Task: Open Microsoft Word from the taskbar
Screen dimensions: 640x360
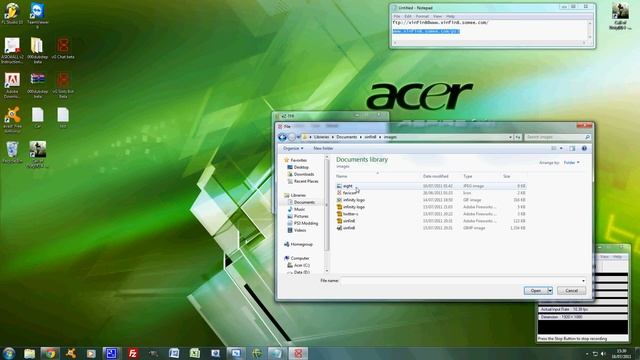Action: (x=174, y=353)
